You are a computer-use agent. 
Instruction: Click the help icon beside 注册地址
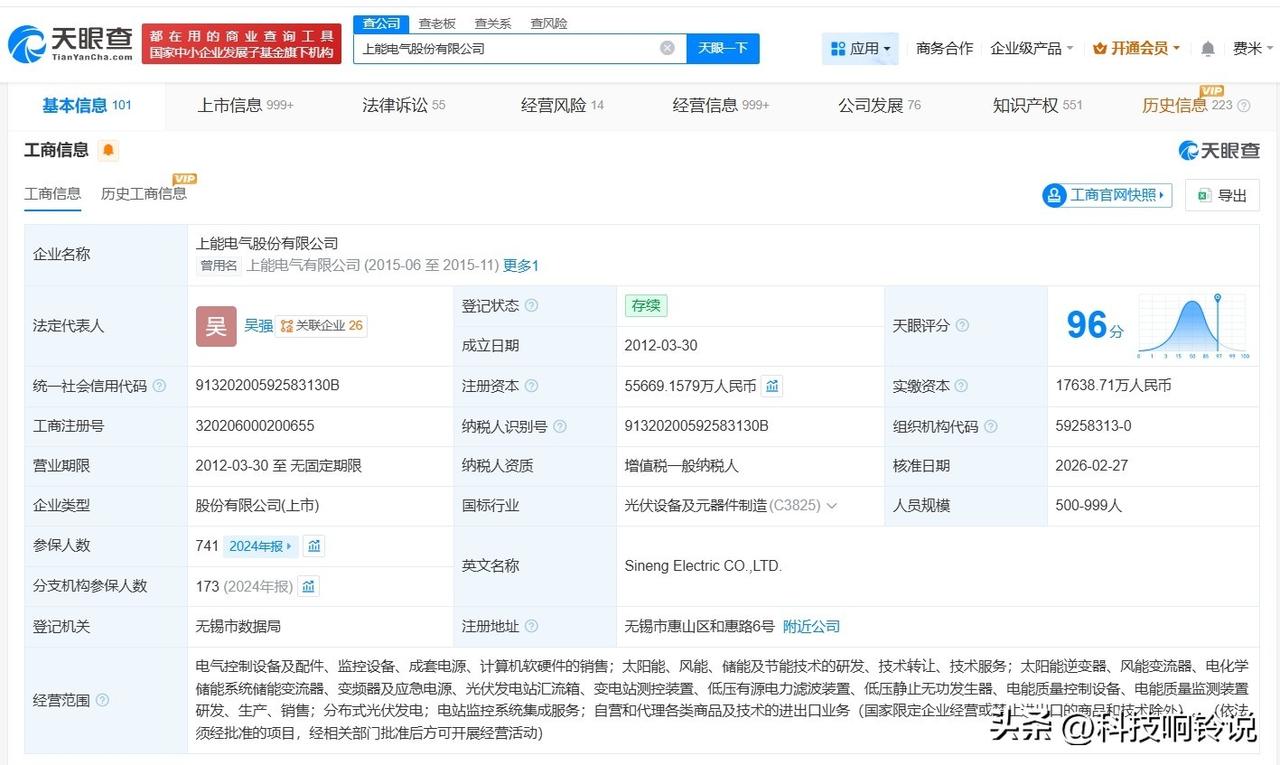531,626
